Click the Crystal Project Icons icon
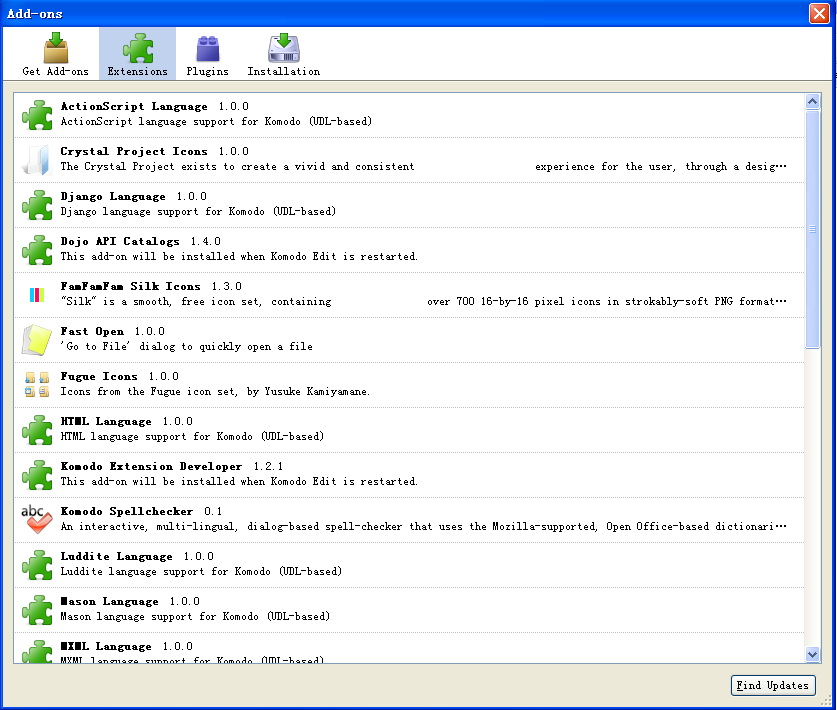This screenshot has height=710, width=837. (x=37, y=160)
